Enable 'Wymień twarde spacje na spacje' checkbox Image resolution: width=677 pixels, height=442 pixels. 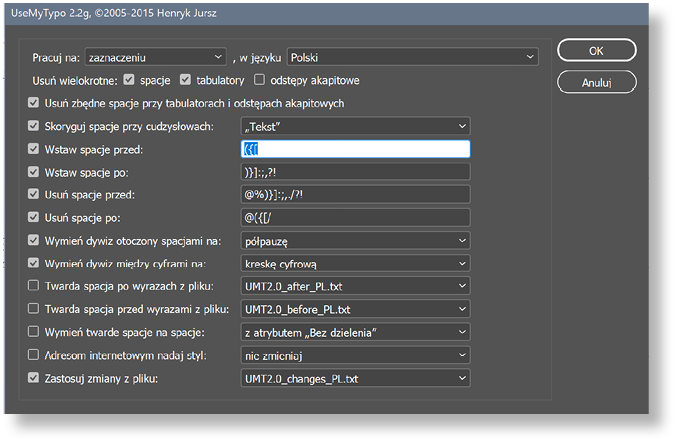[x=33, y=332]
